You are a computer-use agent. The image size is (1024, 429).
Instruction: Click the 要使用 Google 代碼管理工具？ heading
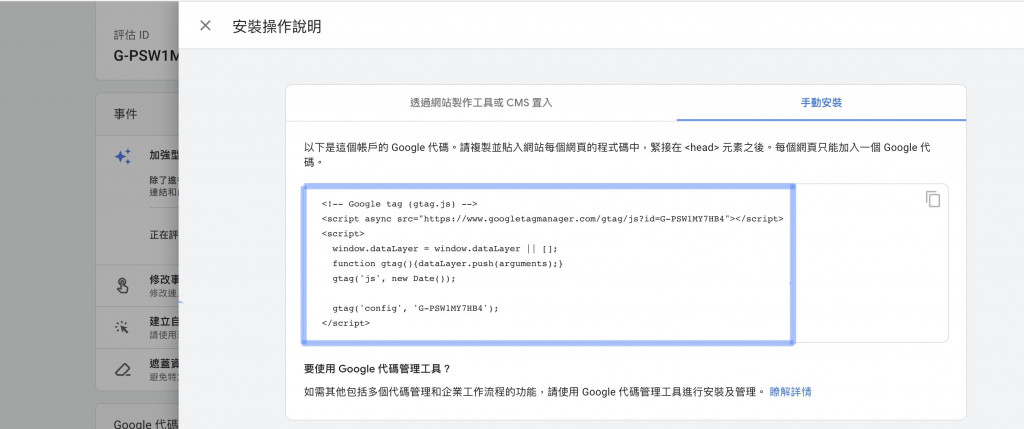(x=377, y=368)
